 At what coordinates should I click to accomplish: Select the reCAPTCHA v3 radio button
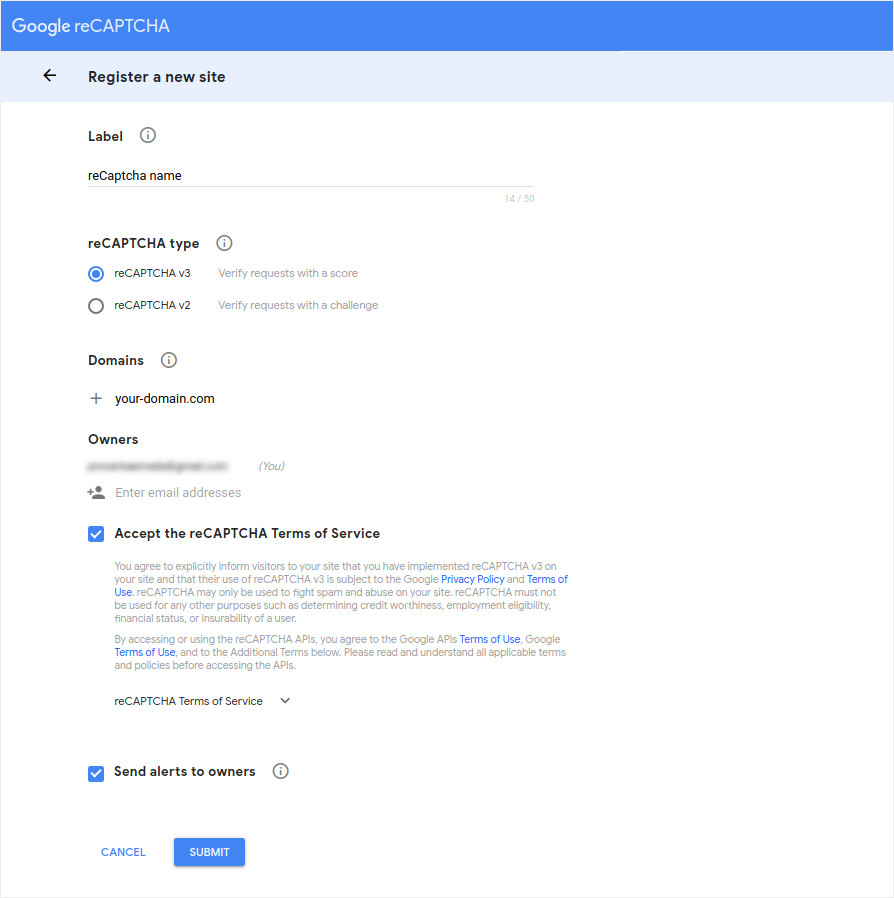95,273
